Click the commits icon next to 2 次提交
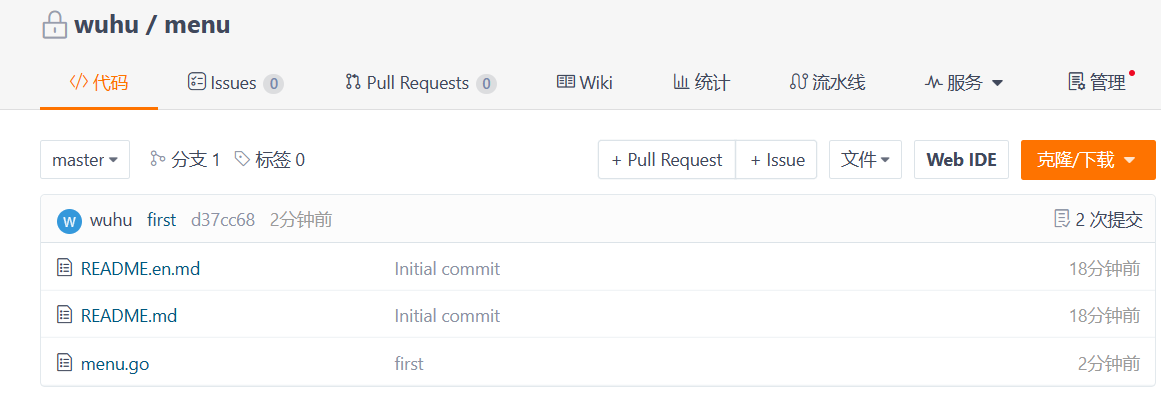1161x403 pixels. [x=1062, y=219]
